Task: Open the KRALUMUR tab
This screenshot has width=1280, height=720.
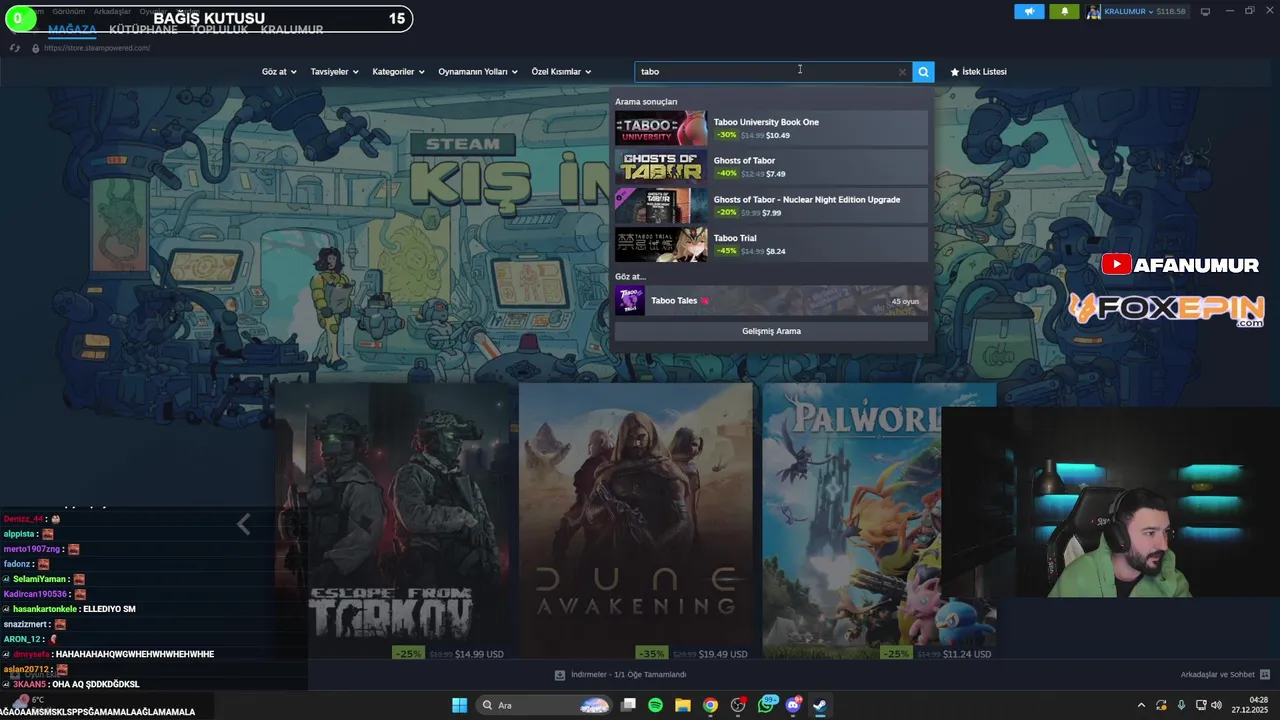Action: [x=292, y=30]
